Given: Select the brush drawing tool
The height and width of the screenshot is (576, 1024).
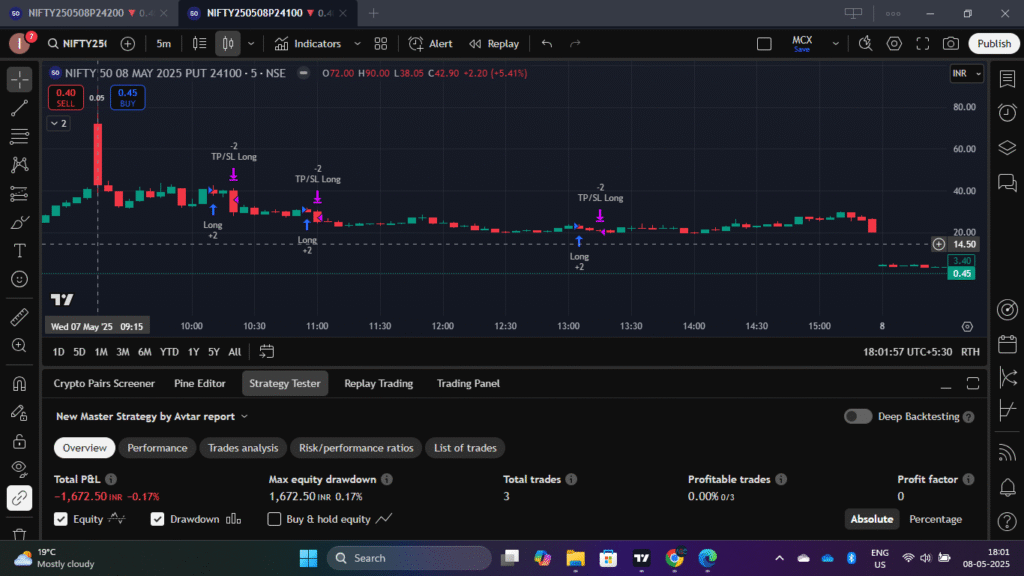Looking at the screenshot, I should tap(20, 223).
